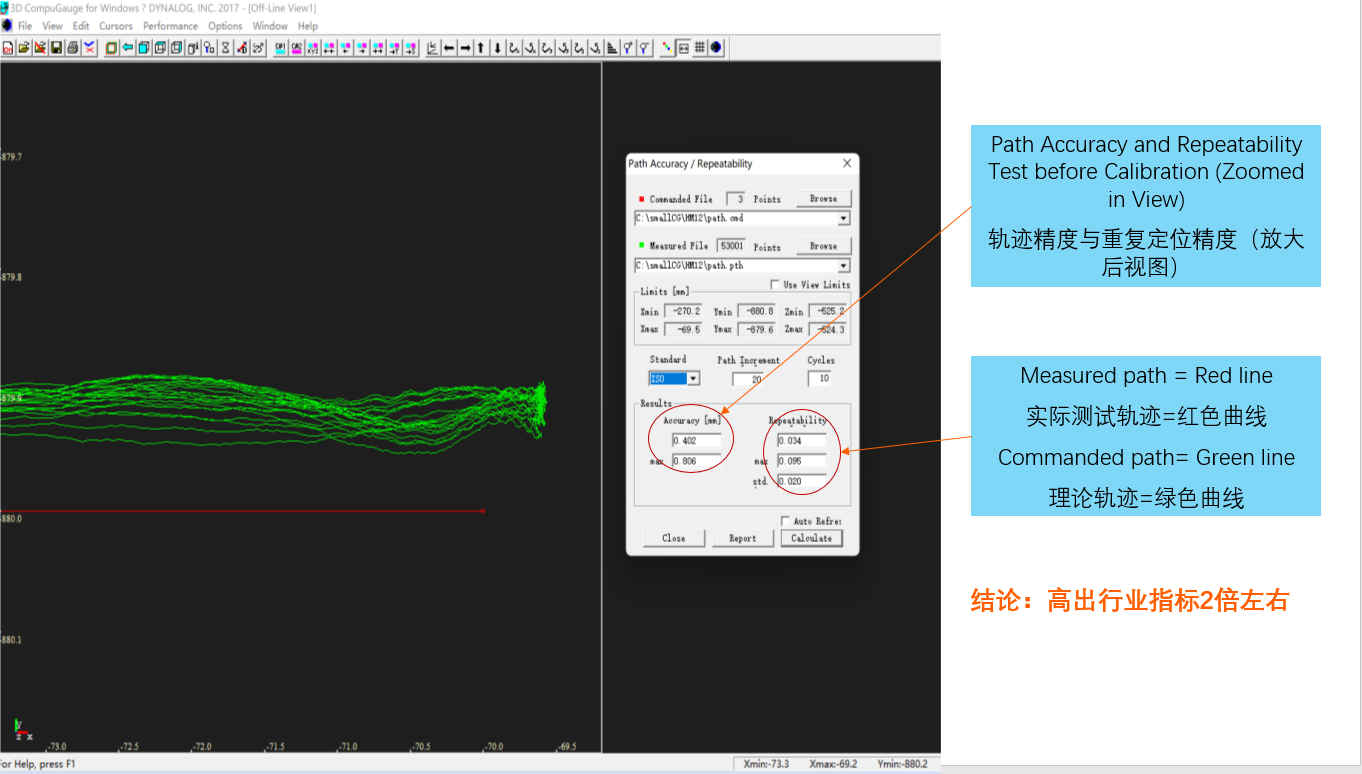Click the black up arrow pan icon
Image resolution: width=1362 pixels, height=774 pixels.
click(481, 48)
